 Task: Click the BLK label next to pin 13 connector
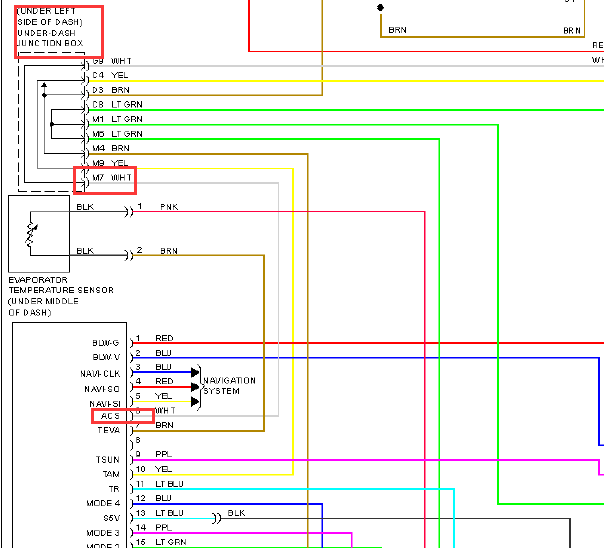236,513
